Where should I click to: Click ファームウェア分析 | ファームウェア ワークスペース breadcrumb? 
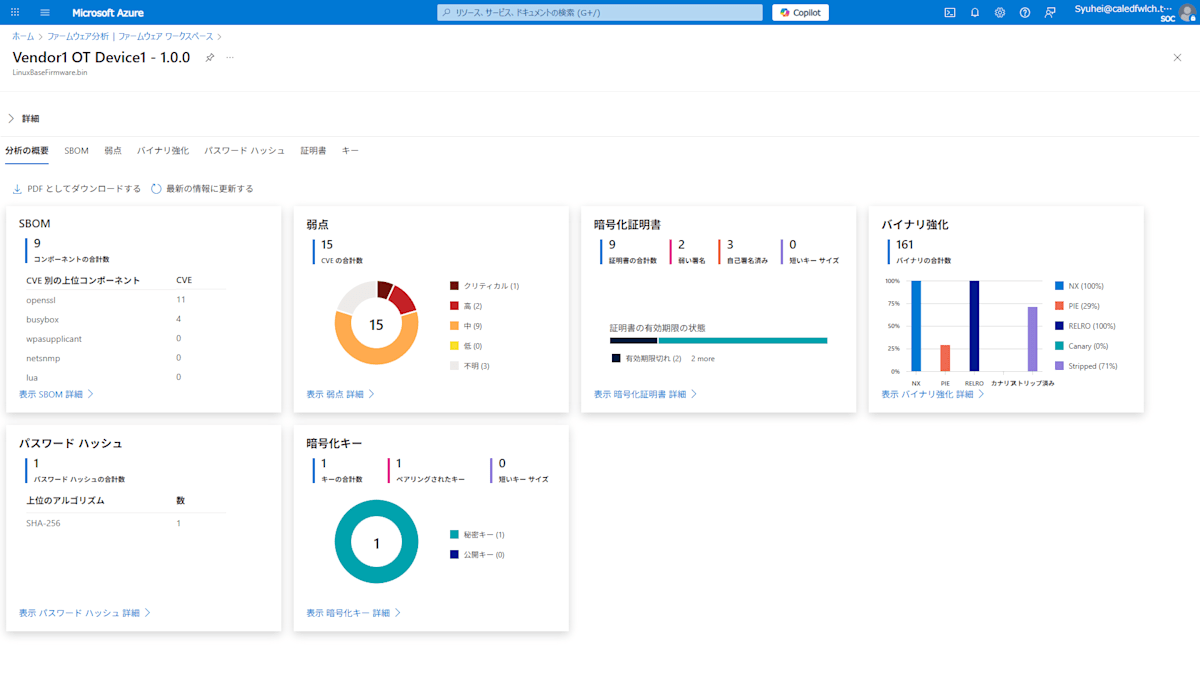point(130,36)
